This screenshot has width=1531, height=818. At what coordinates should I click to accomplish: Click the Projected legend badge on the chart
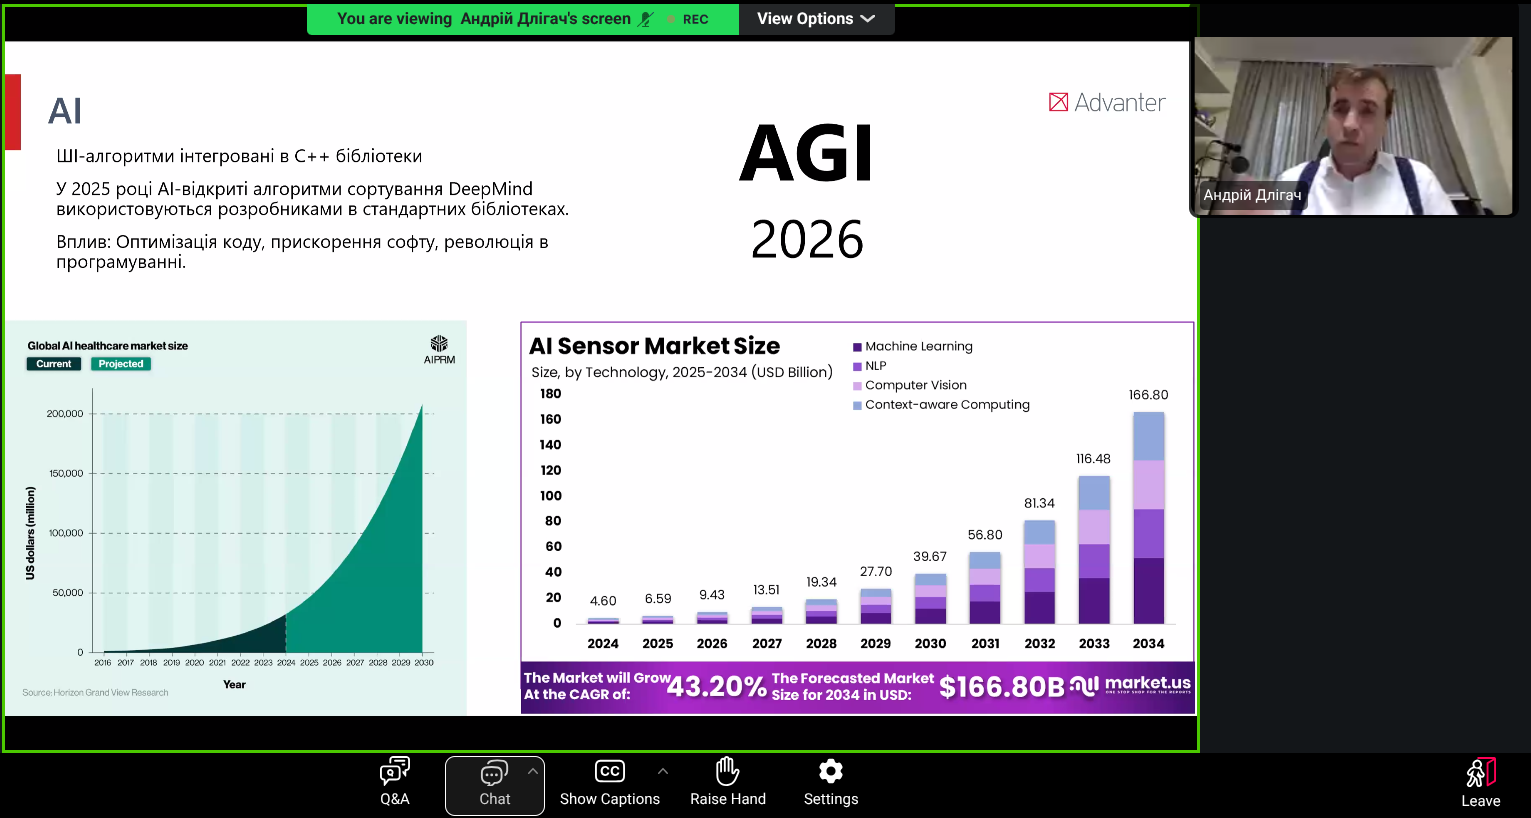(121, 364)
